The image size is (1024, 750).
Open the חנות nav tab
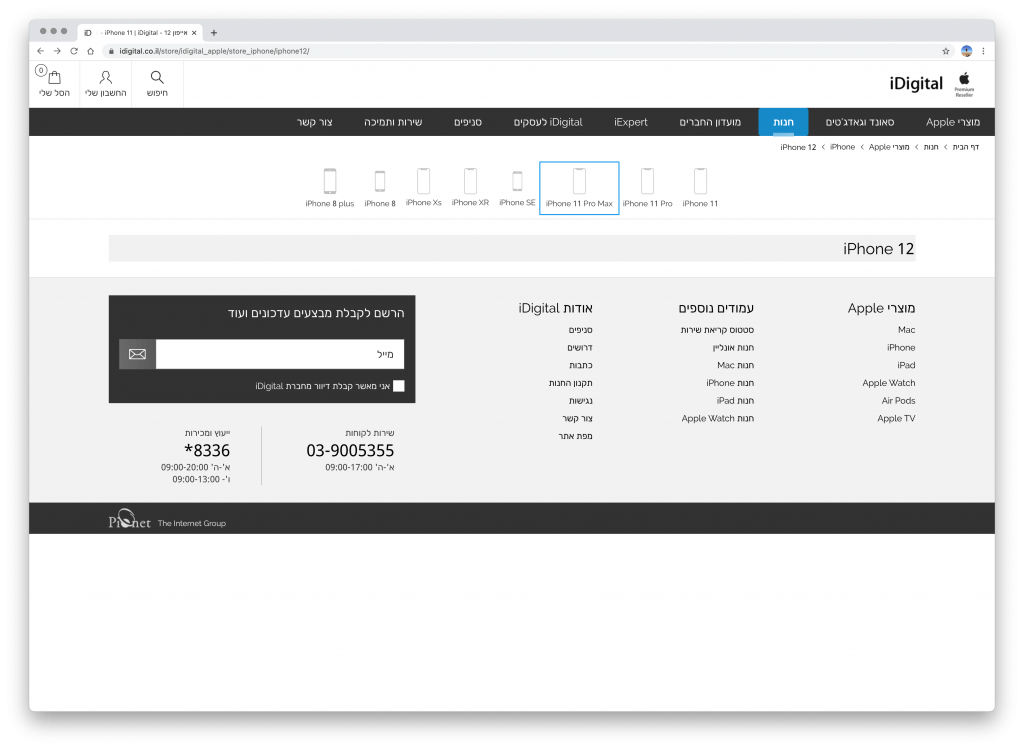pos(783,122)
